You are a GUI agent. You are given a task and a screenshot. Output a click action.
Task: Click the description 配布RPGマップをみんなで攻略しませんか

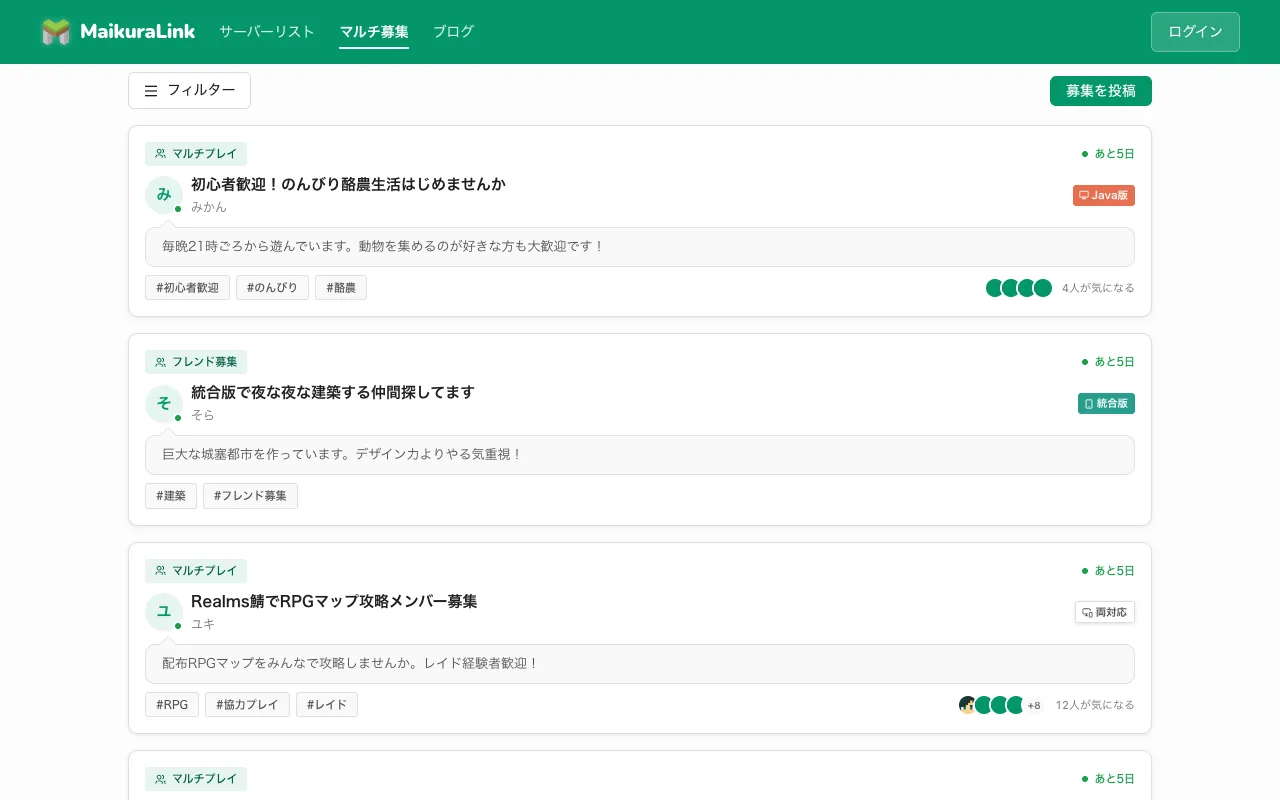point(640,664)
